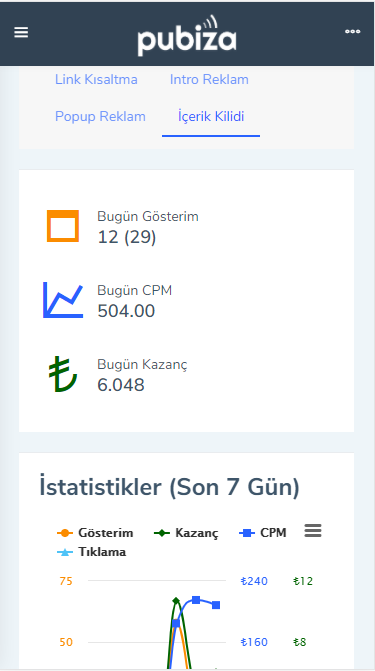
Task: Click the İstatistikler (Son 7 Gün) heading
Action: tap(170, 488)
